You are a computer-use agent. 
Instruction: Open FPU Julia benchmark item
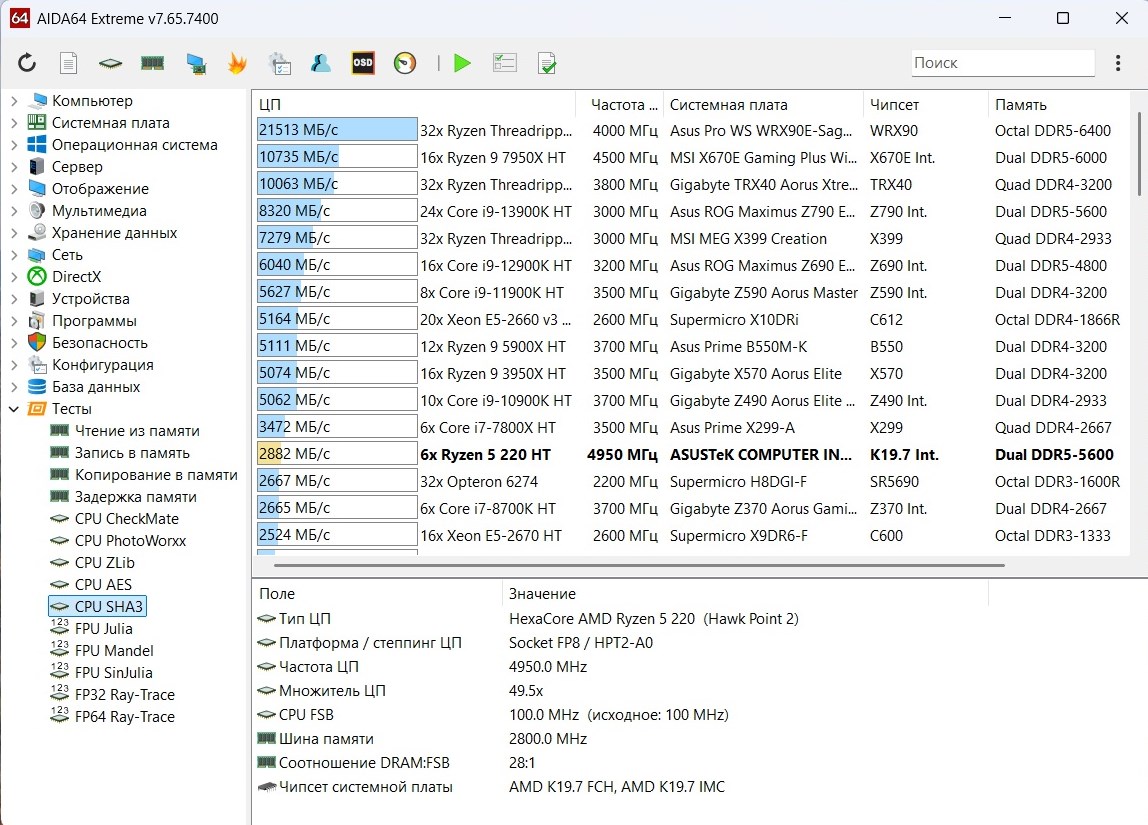pos(103,629)
